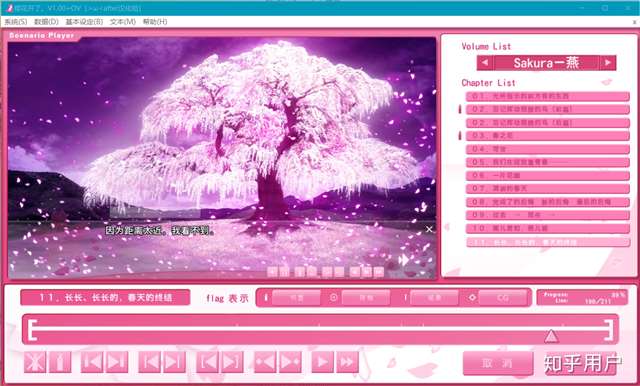This screenshot has height=386, width=640.
Task: Jump forward with the right-arrow-and-bracket icon
Action: tap(232, 362)
